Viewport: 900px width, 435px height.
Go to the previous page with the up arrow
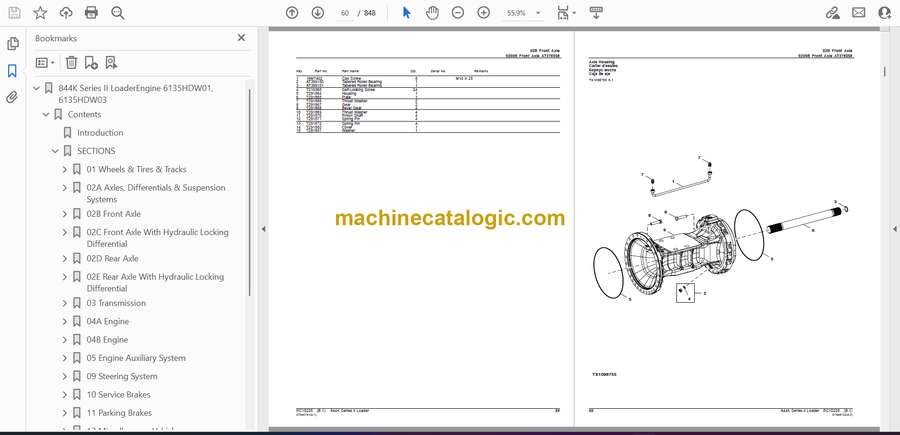292,13
